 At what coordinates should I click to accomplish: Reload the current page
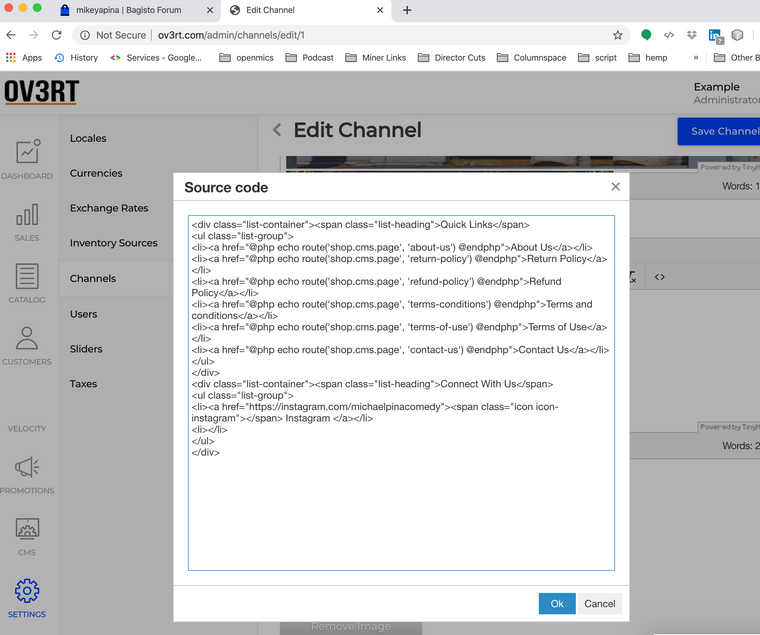tap(57, 35)
